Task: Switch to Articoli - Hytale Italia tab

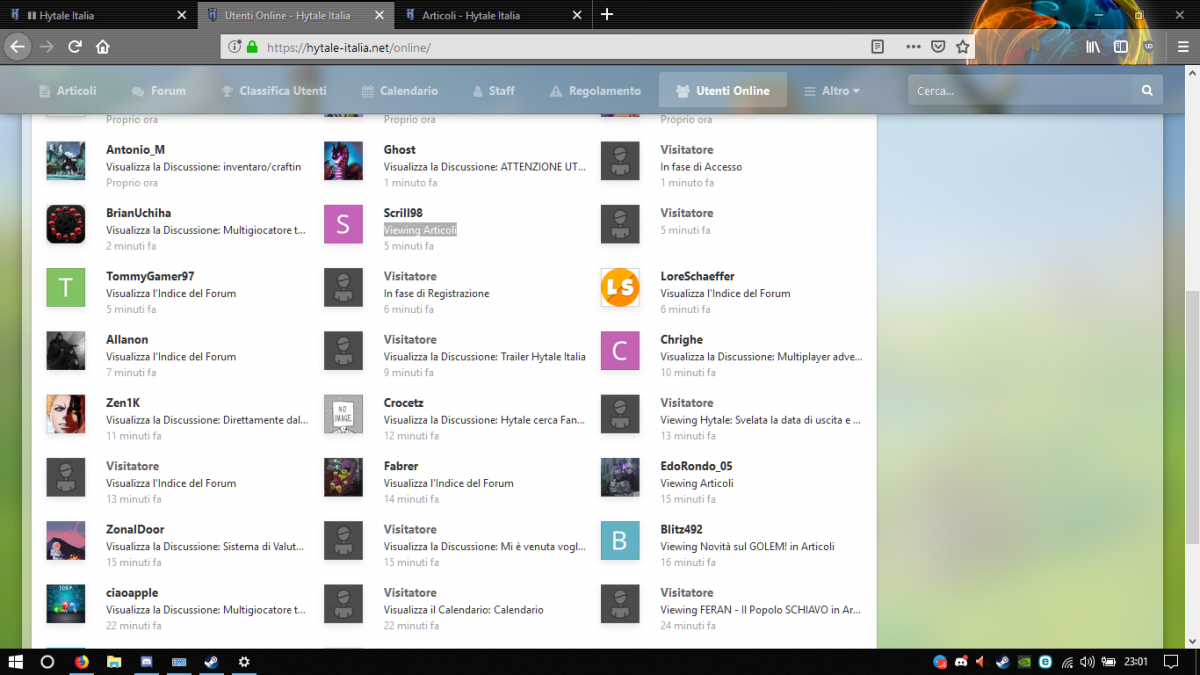Action: click(x=492, y=15)
